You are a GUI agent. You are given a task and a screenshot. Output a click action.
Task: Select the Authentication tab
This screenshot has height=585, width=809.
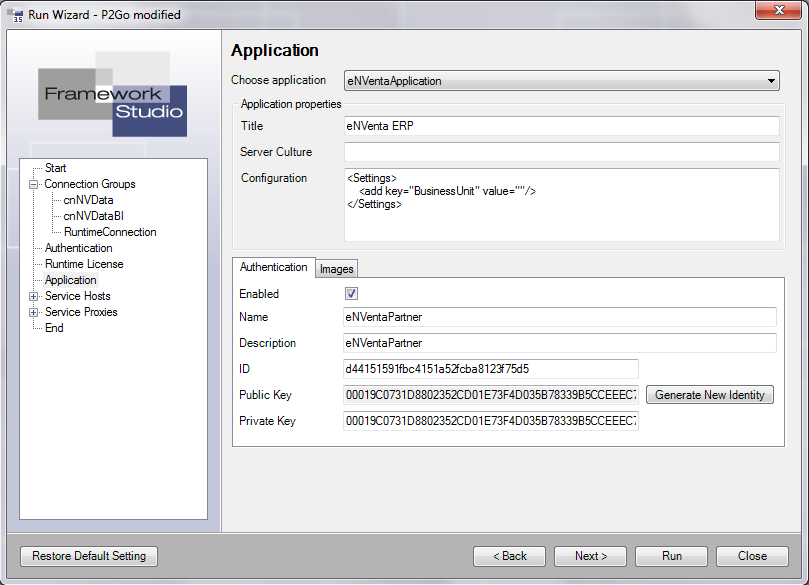(x=273, y=267)
